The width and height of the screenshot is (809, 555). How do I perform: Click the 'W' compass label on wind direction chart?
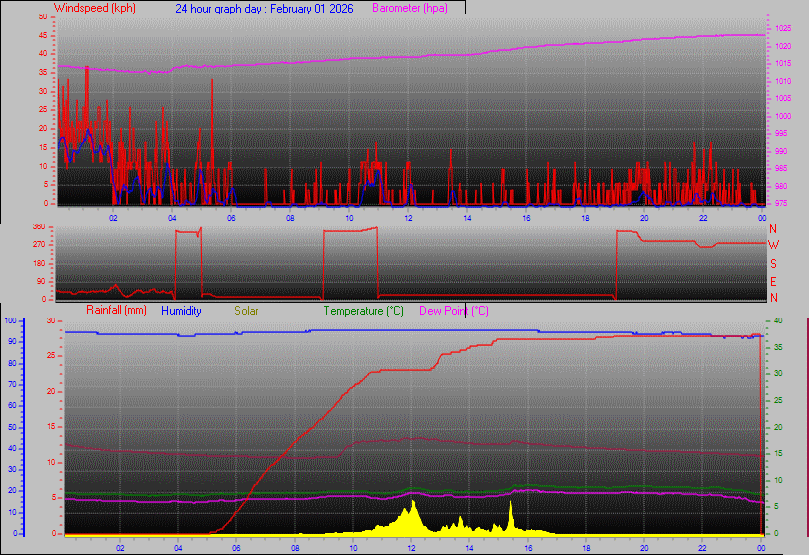[773, 245]
